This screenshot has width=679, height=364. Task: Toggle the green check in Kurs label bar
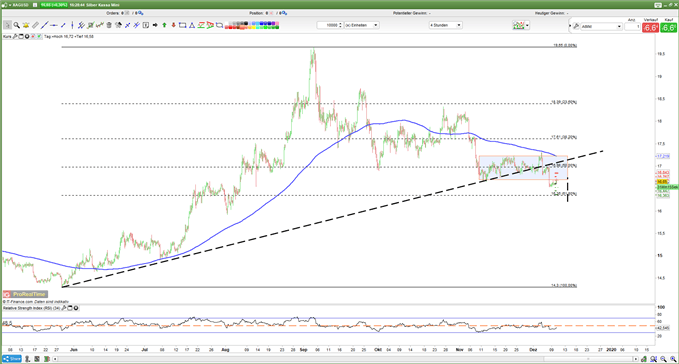tap(39, 36)
